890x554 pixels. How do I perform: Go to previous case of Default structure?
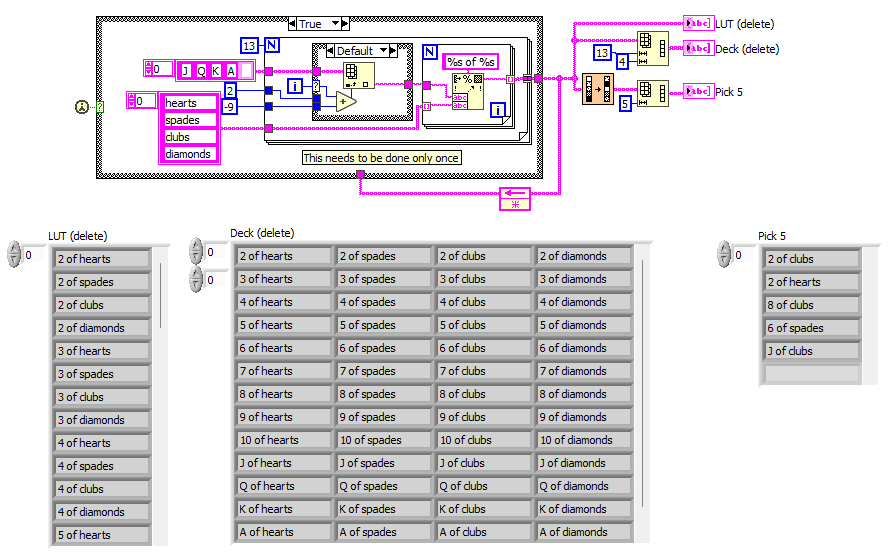[x=330, y=51]
